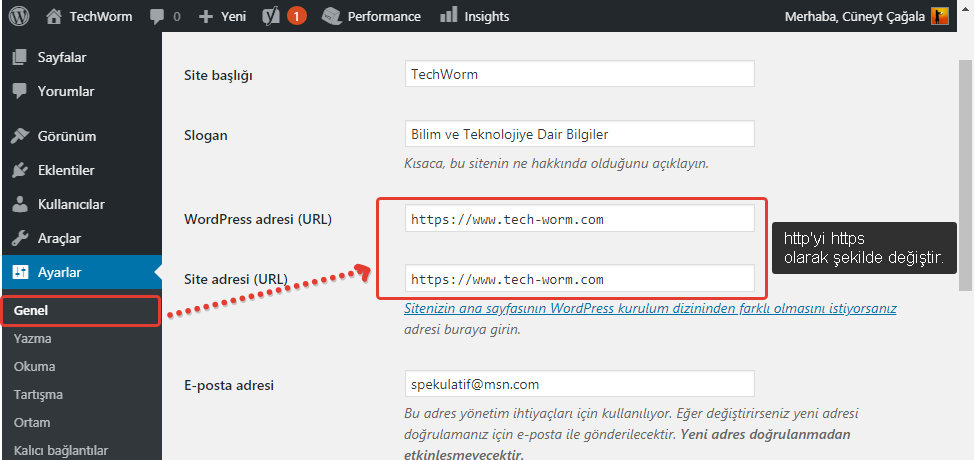Focus the WordPress adresi (URL) field

pyautogui.click(x=578, y=219)
